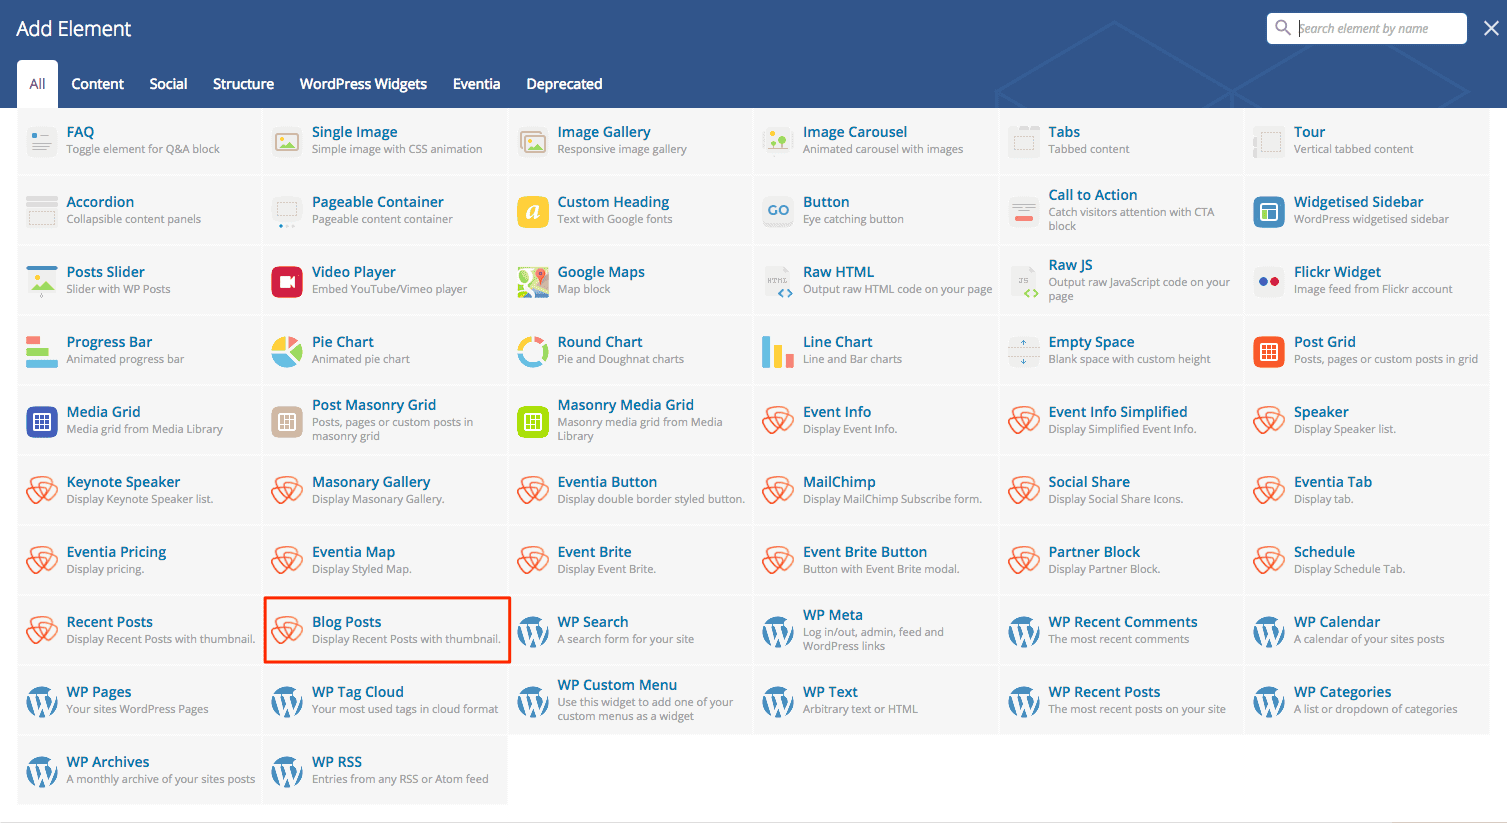Add the Blog Posts element

tap(387, 630)
